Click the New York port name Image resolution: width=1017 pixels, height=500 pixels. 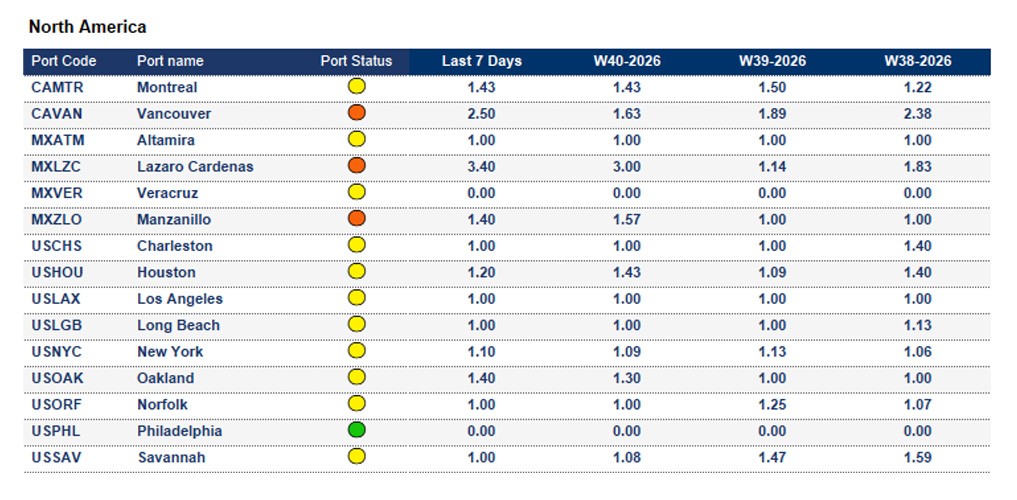(x=170, y=351)
